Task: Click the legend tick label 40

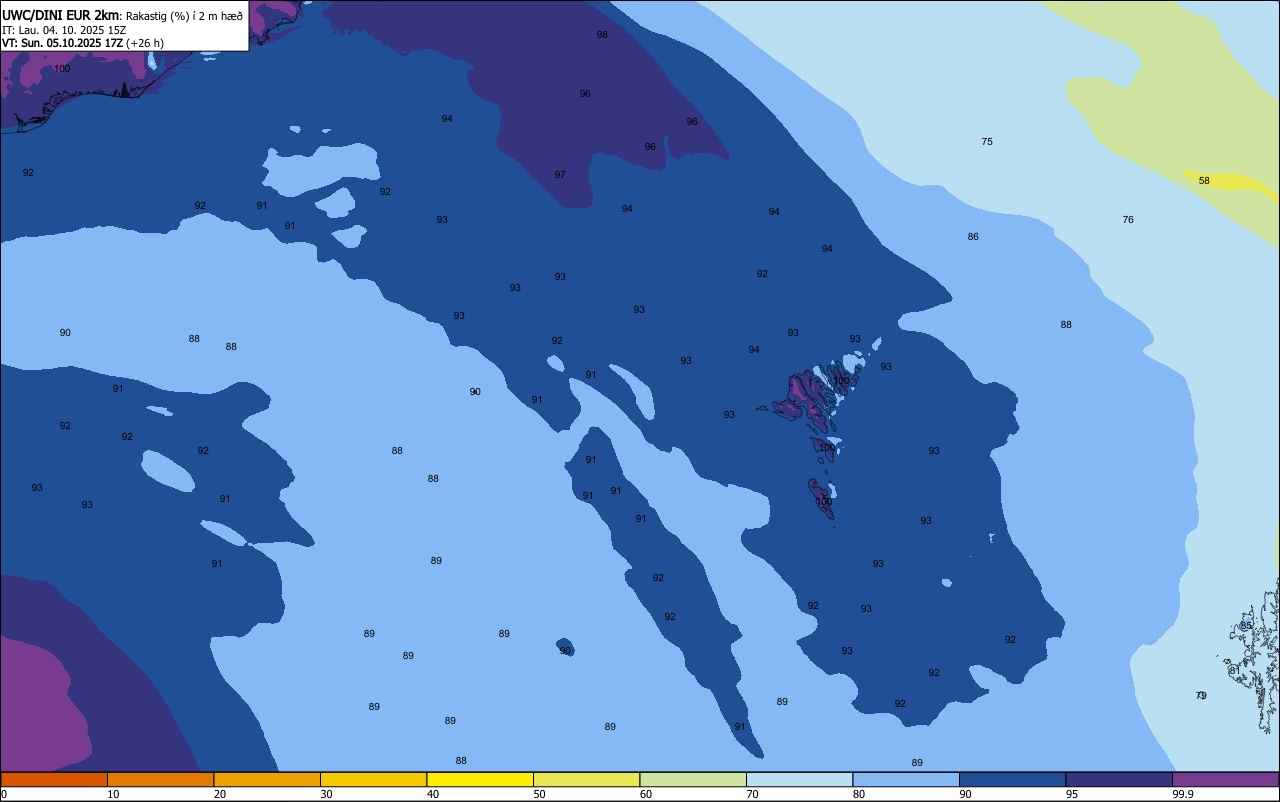Action: pos(433,794)
